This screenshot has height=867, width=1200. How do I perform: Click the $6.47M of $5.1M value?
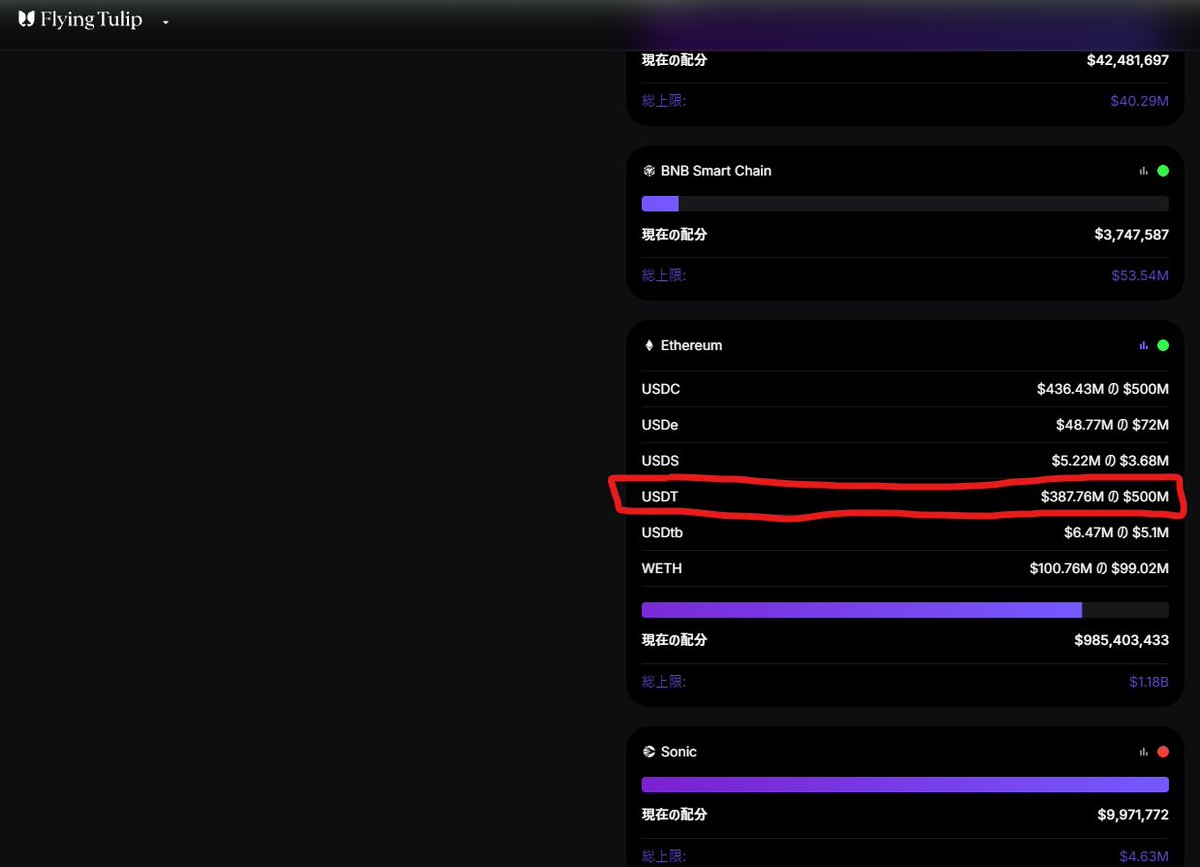(1116, 532)
